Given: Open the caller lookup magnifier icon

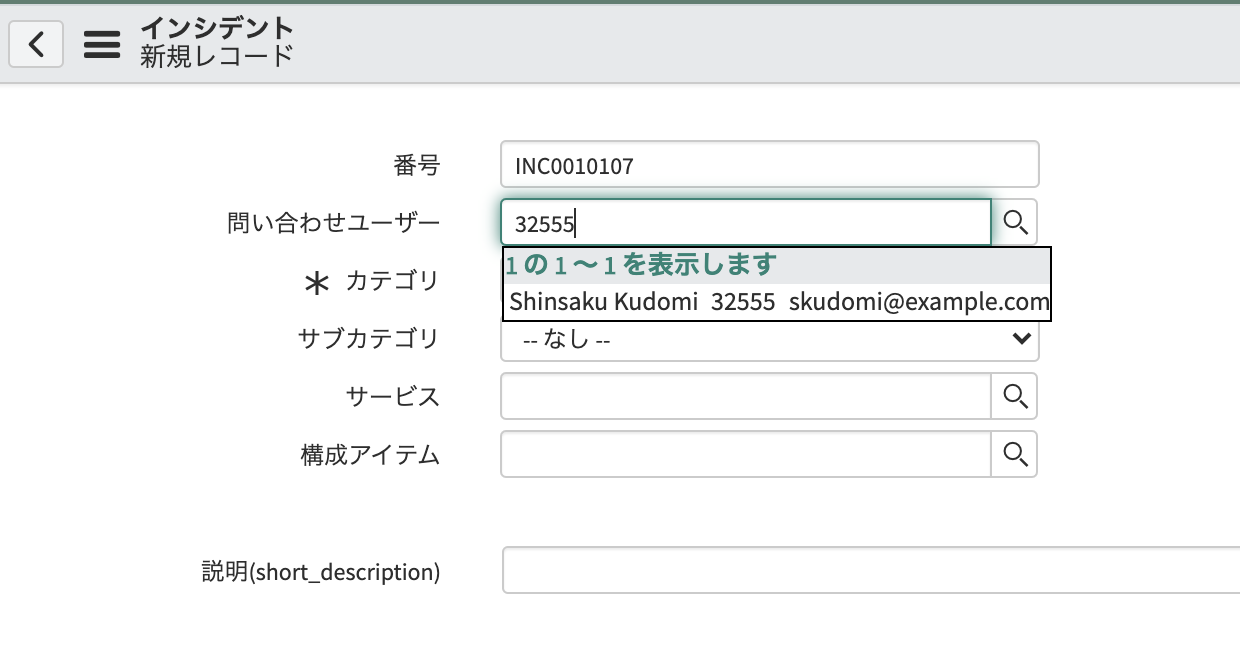Looking at the screenshot, I should (1015, 222).
